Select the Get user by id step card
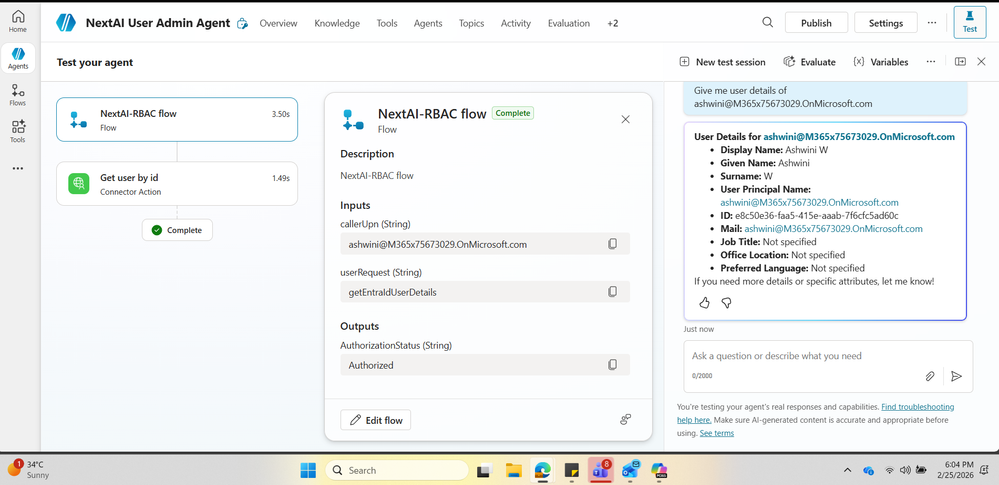999x485 pixels. coord(177,184)
